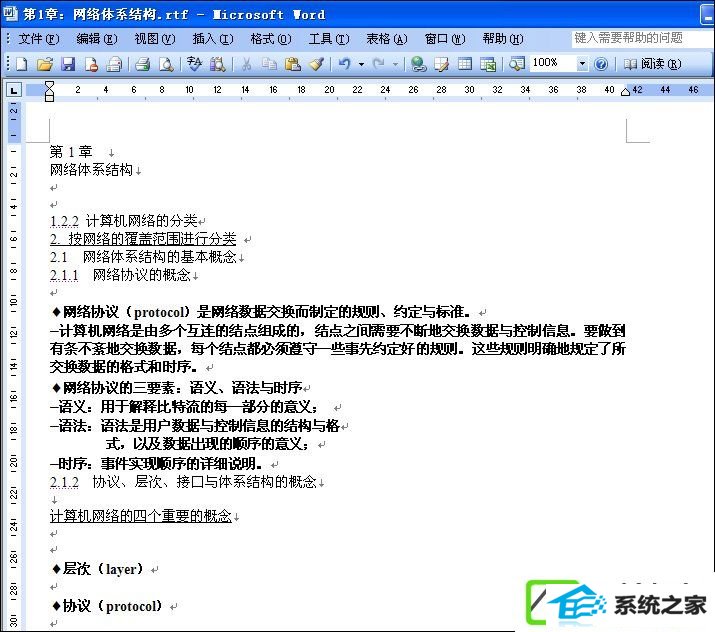
Task: Open Word Help question-mark icon
Action: pyautogui.click(x=601, y=64)
